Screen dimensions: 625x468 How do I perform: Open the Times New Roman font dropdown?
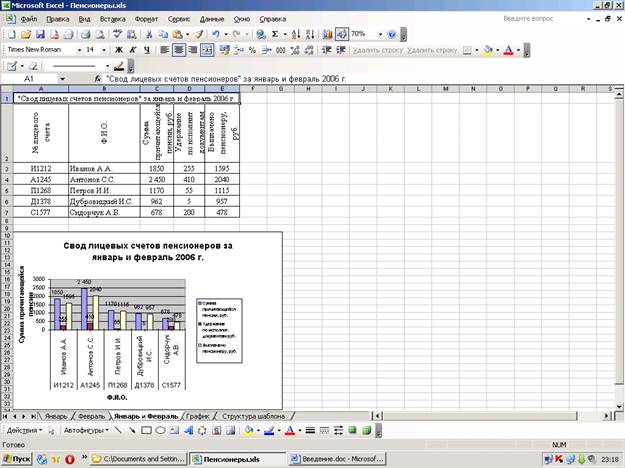76,49
